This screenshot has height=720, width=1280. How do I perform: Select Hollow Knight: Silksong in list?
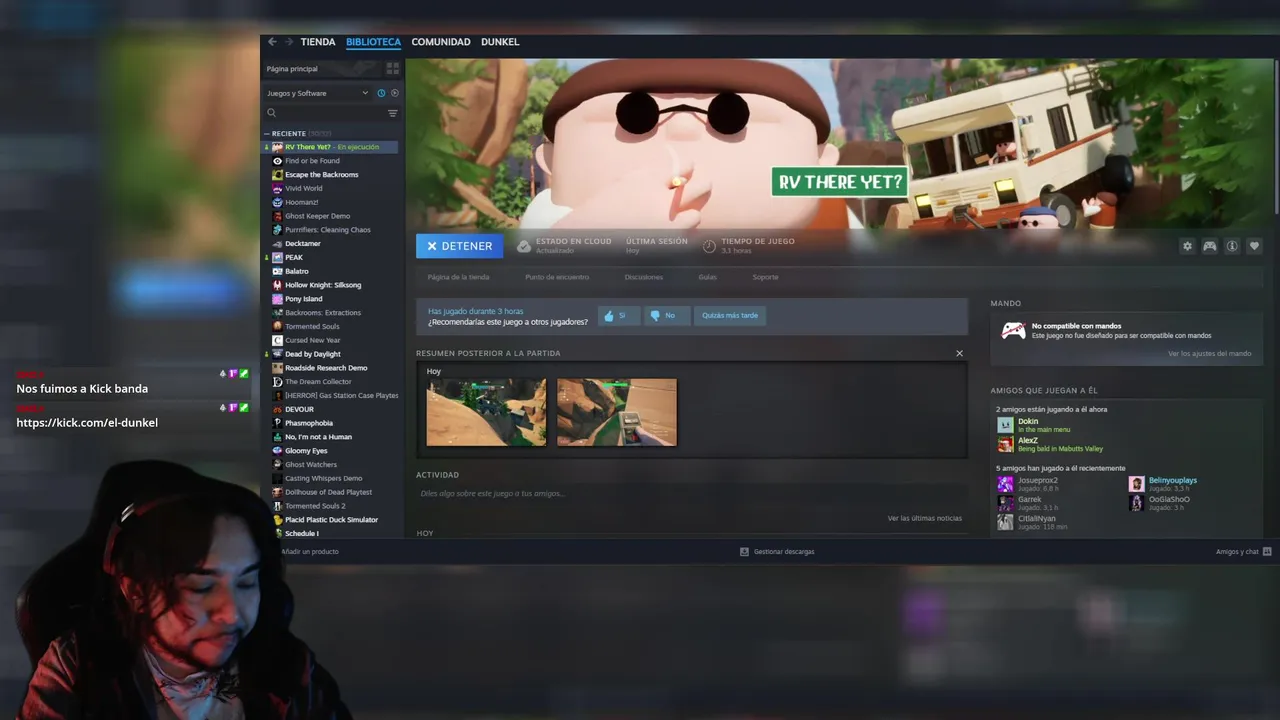pos(323,285)
